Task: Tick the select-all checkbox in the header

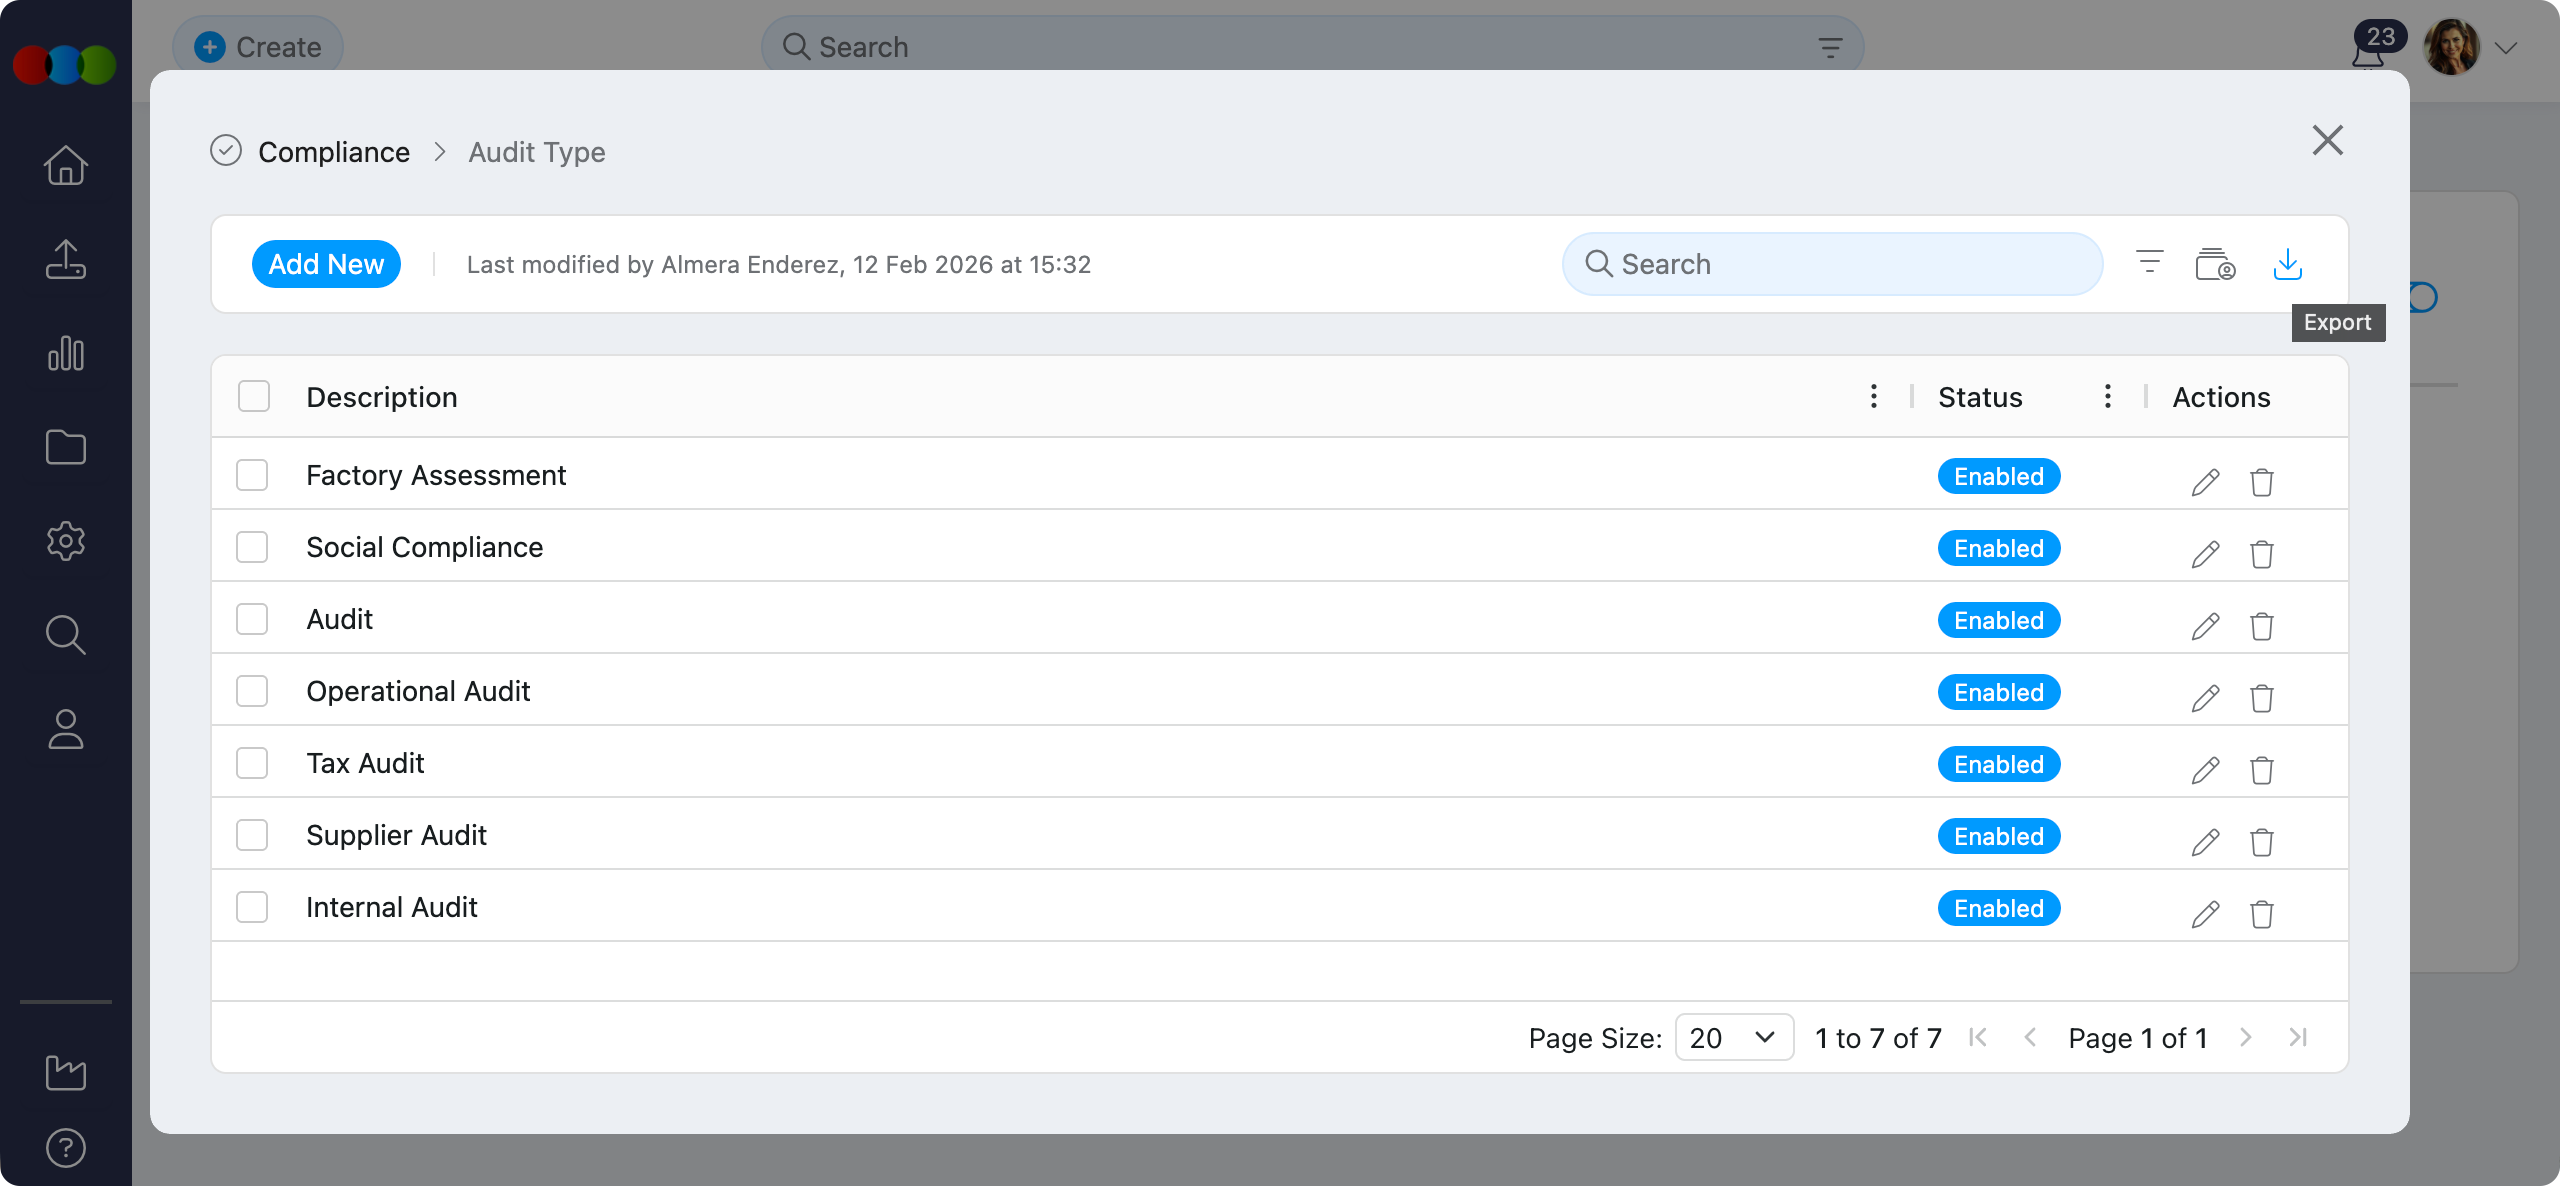Action: pyautogui.click(x=254, y=397)
